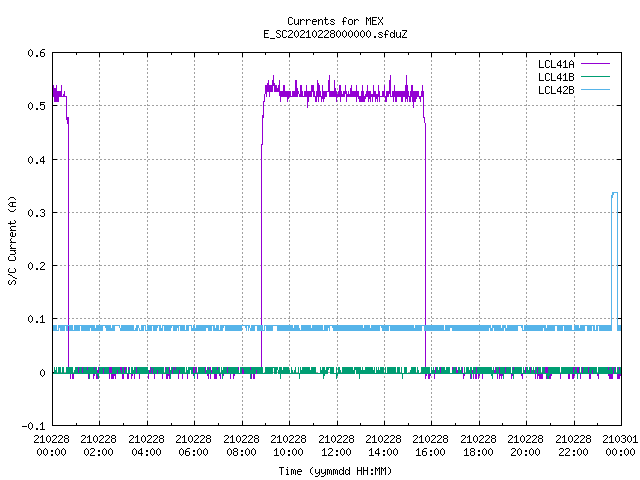Click the 0.1 y-axis tick value
This screenshot has height=480, width=640.
click(36, 319)
